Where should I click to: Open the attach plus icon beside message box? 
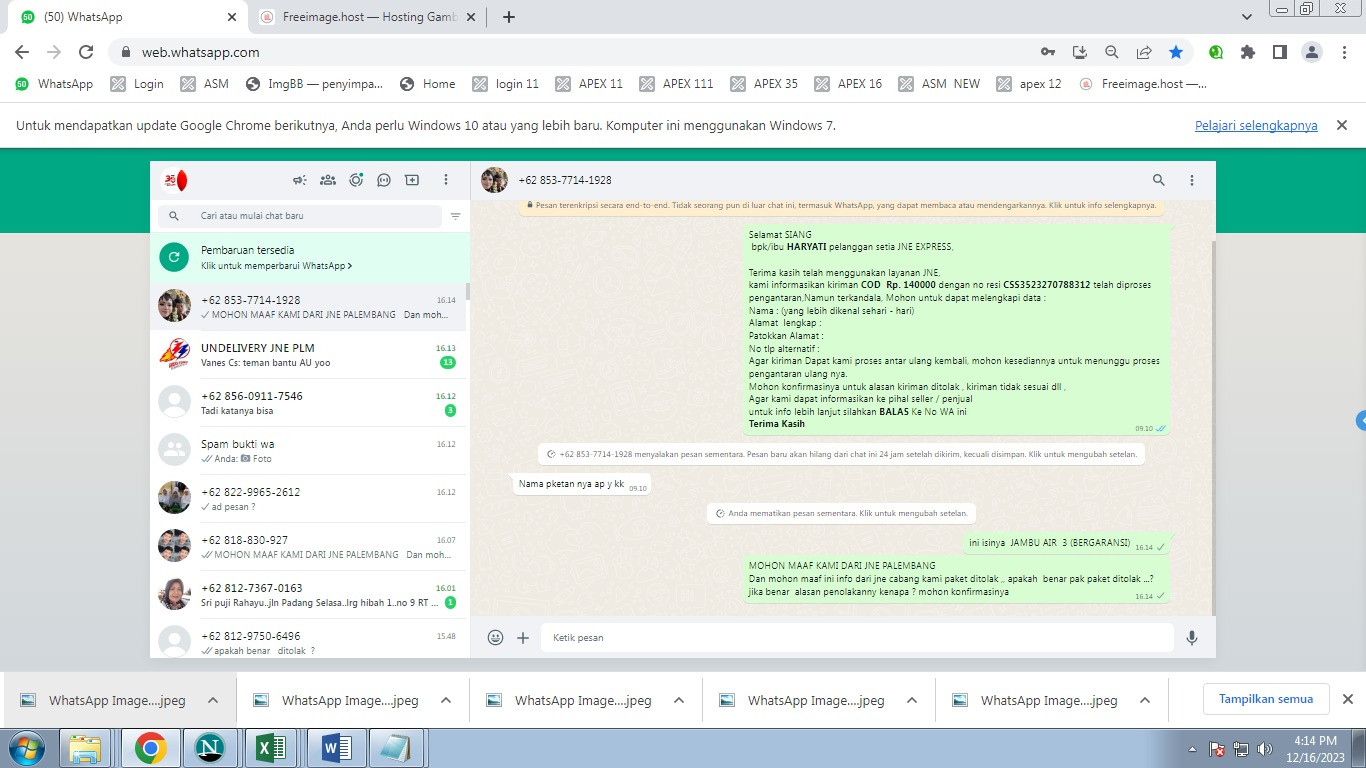click(523, 637)
